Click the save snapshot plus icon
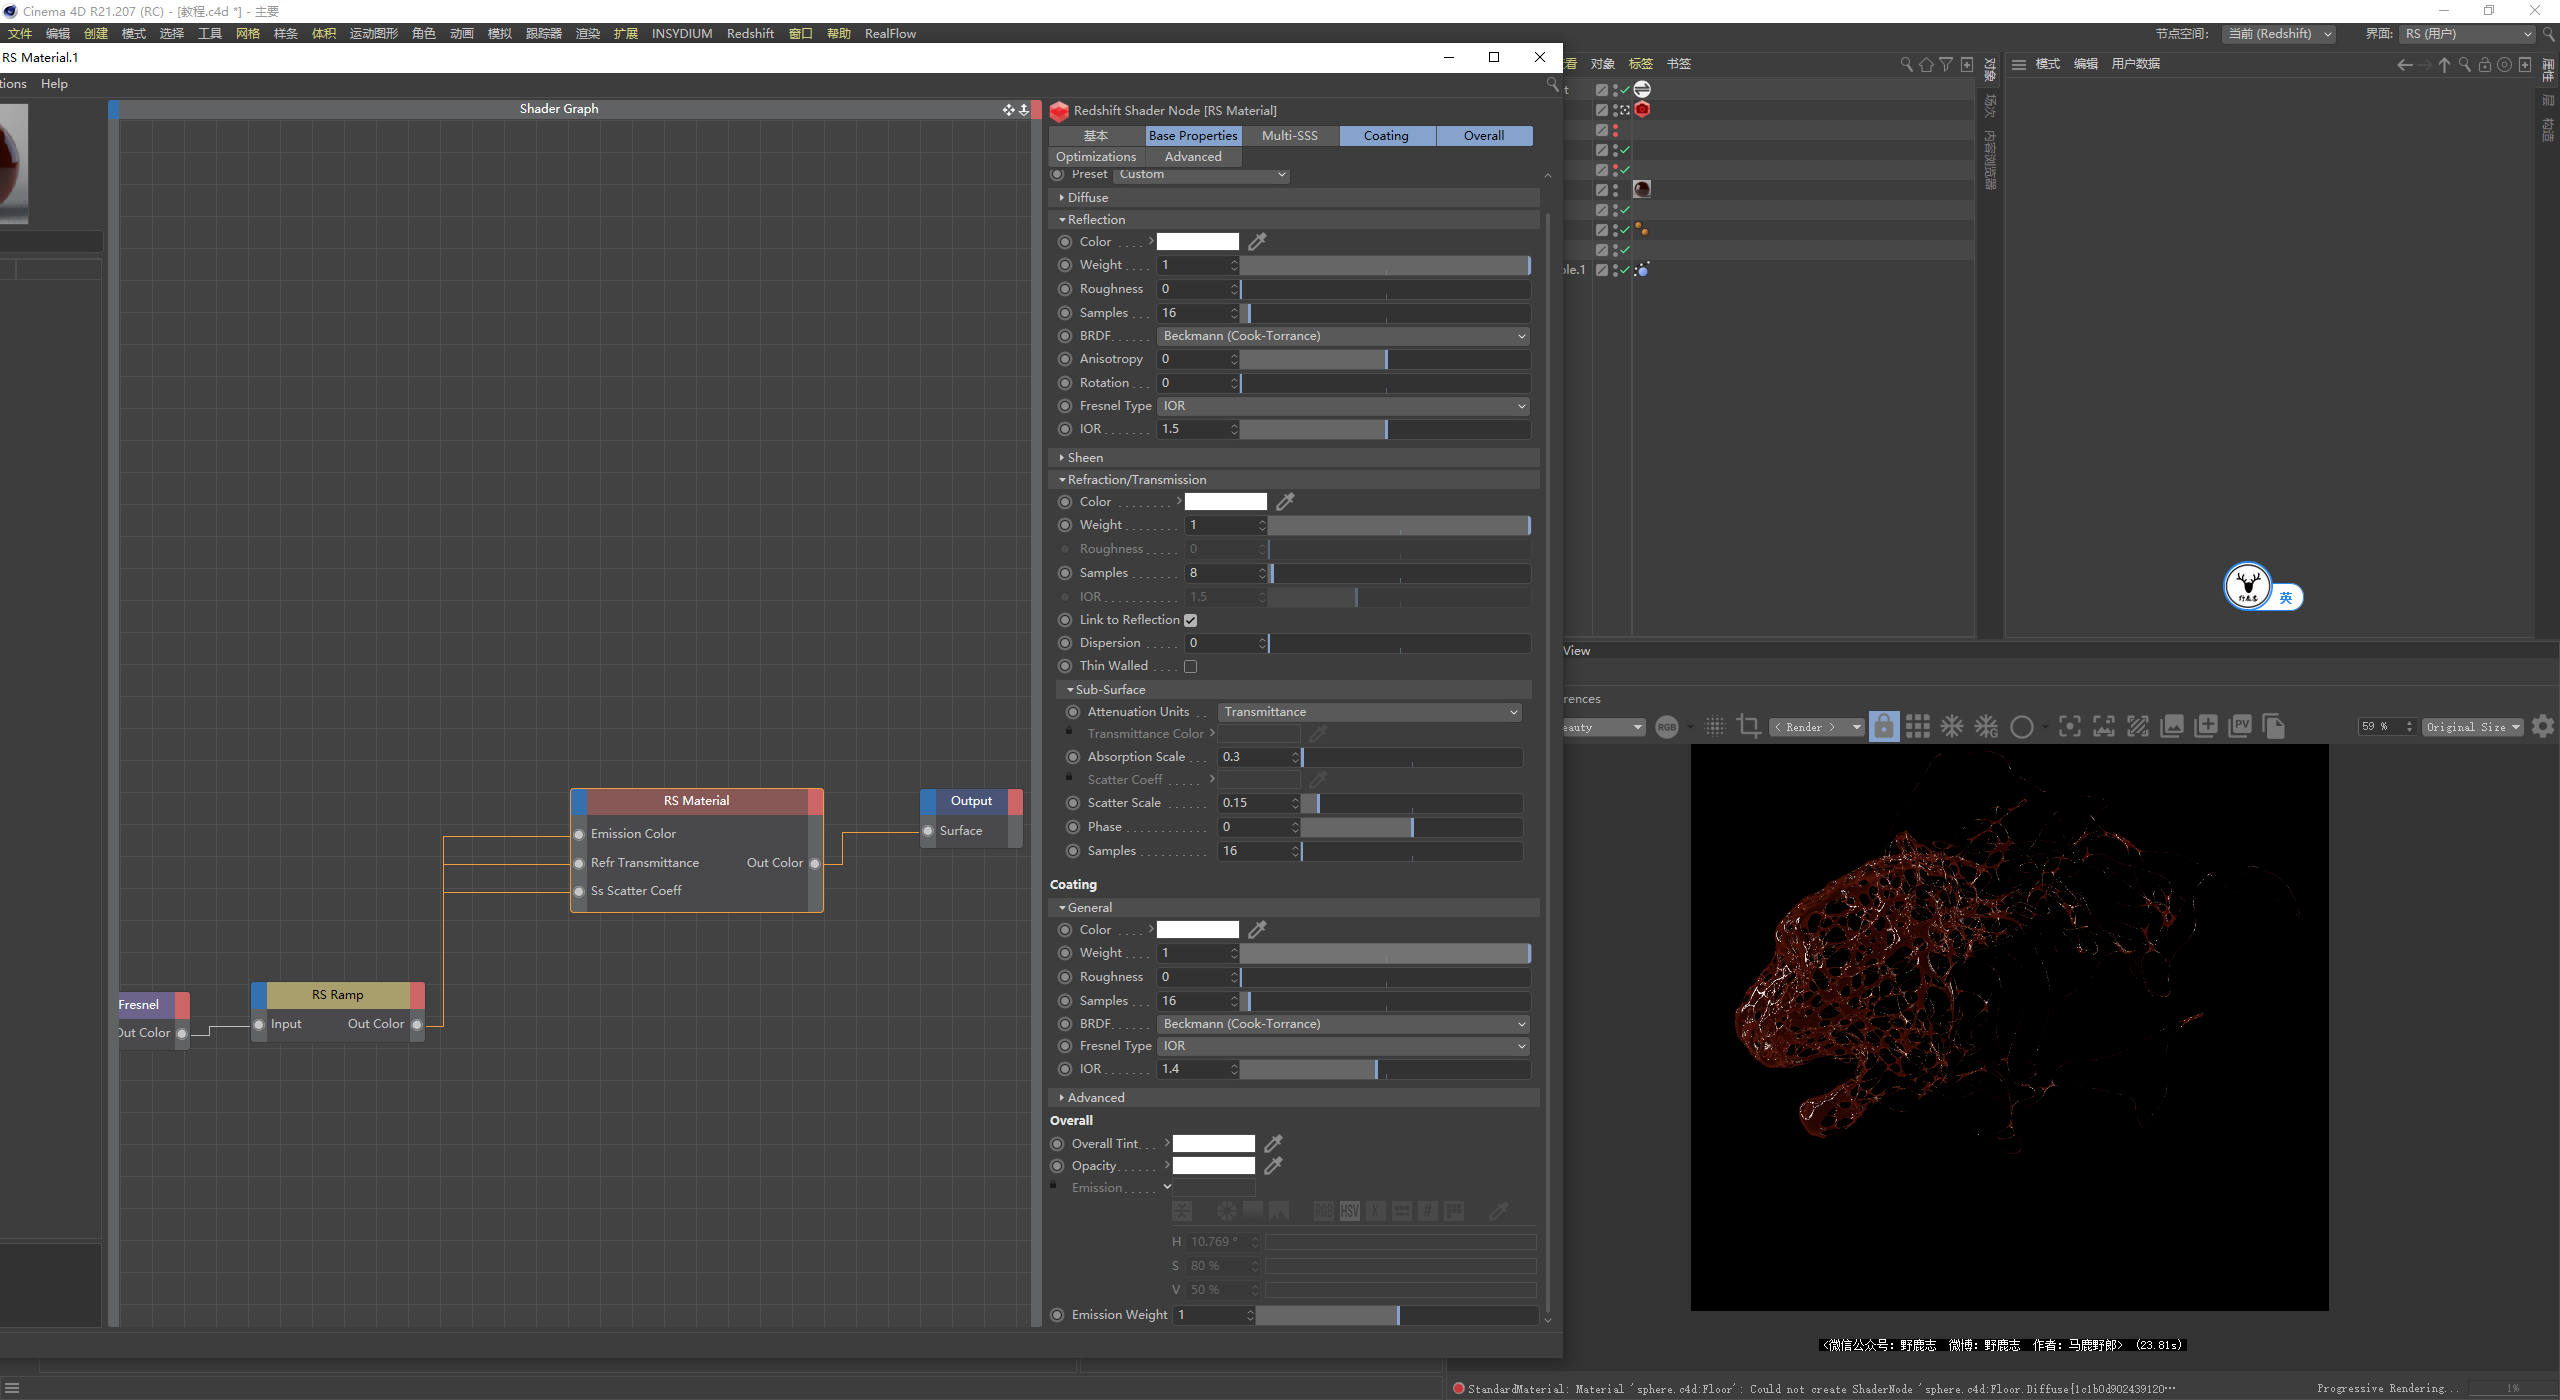This screenshot has height=1400, width=2560. tap(2206, 727)
